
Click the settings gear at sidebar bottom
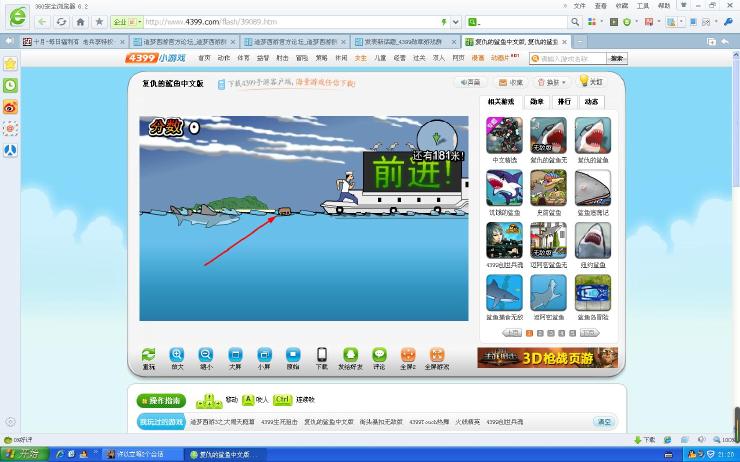click(10, 421)
